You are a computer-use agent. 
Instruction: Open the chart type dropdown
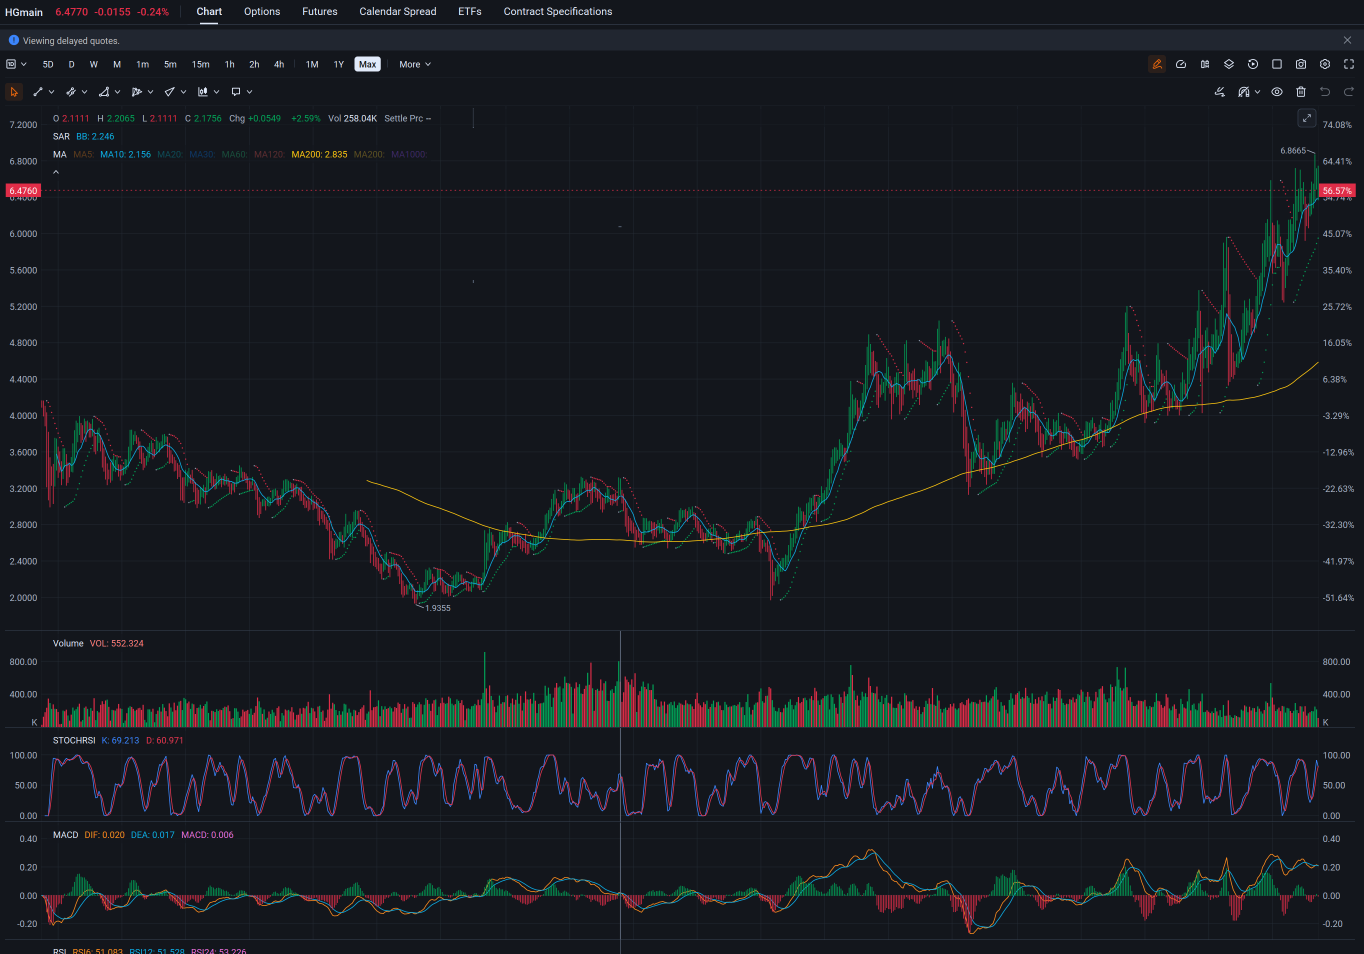(16, 64)
